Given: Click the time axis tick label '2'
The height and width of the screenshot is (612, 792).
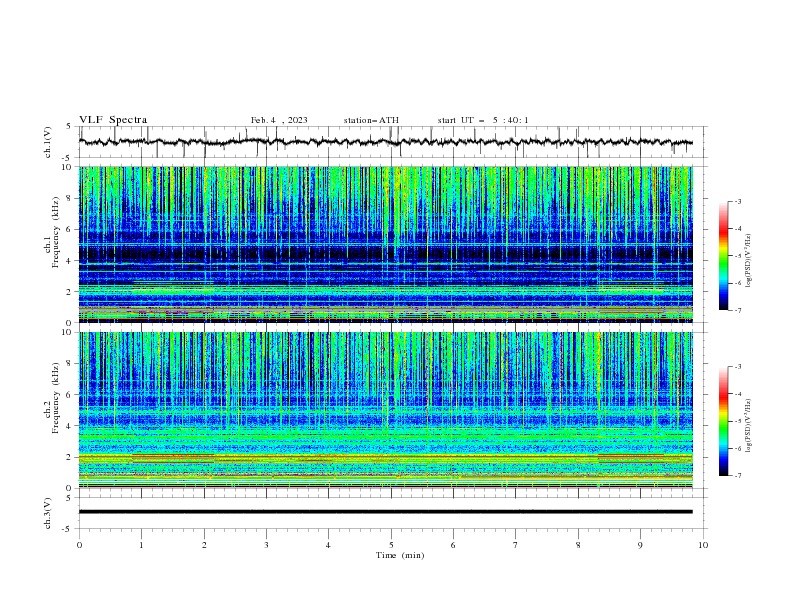Looking at the screenshot, I should click(x=204, y=545).
